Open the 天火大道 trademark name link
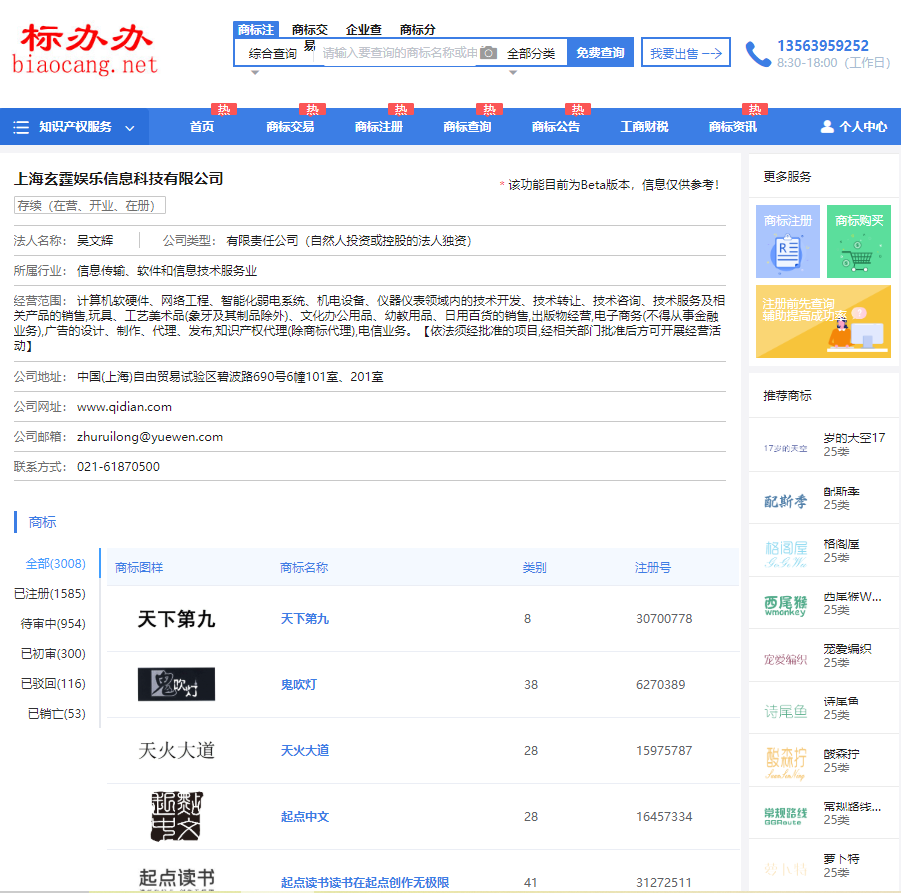The width and height of the screenshot is (901, 893). [x=305, y=750]
